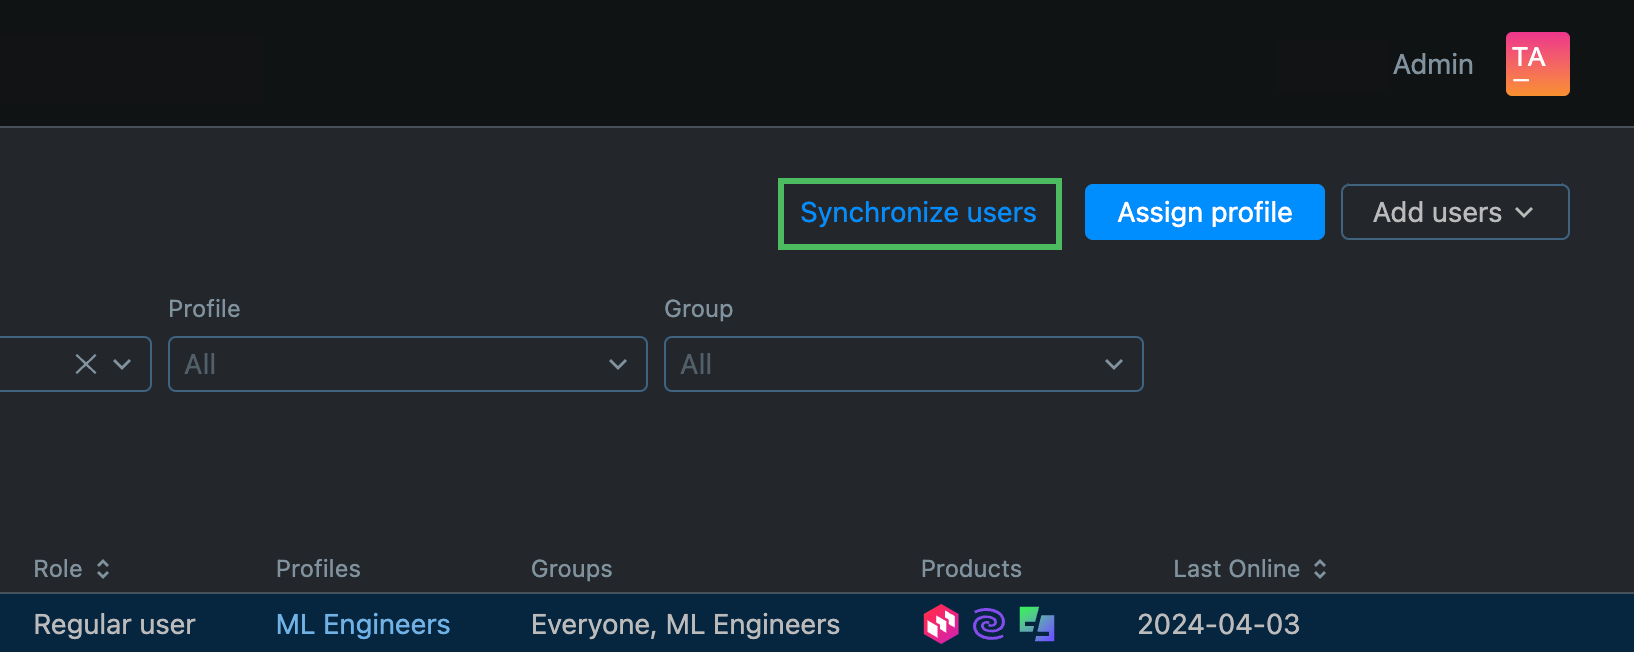Viewport: 1634px width, 652px height.
Task: Click the Profiles column header
Action: pyautogui.click(x=318, y=569)
